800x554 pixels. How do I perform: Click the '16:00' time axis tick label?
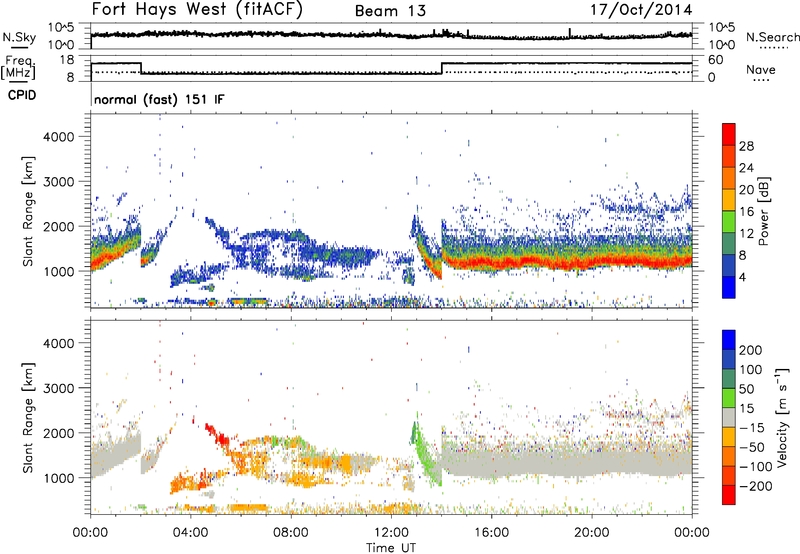(491, 533)
